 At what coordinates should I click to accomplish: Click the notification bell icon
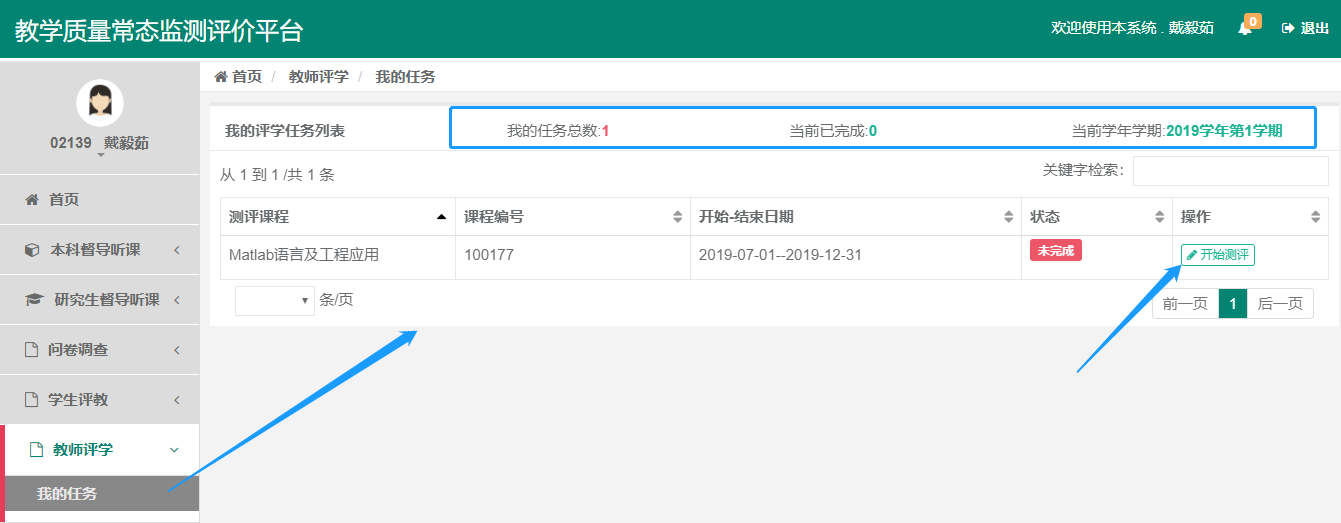(1245, 28)
